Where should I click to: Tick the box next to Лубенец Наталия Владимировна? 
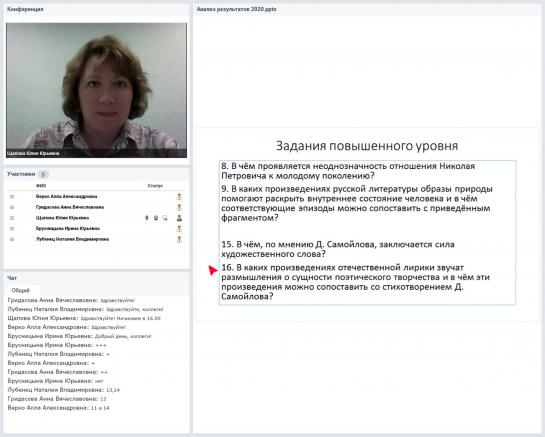point(12,240)
